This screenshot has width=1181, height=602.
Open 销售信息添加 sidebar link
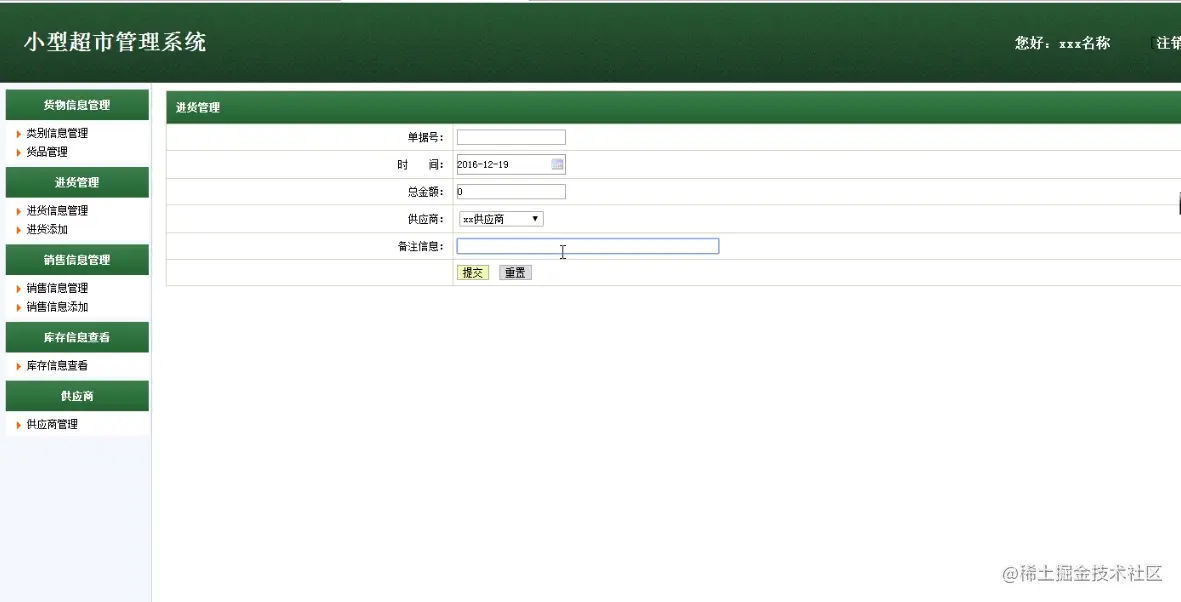[x=57, y=307]
